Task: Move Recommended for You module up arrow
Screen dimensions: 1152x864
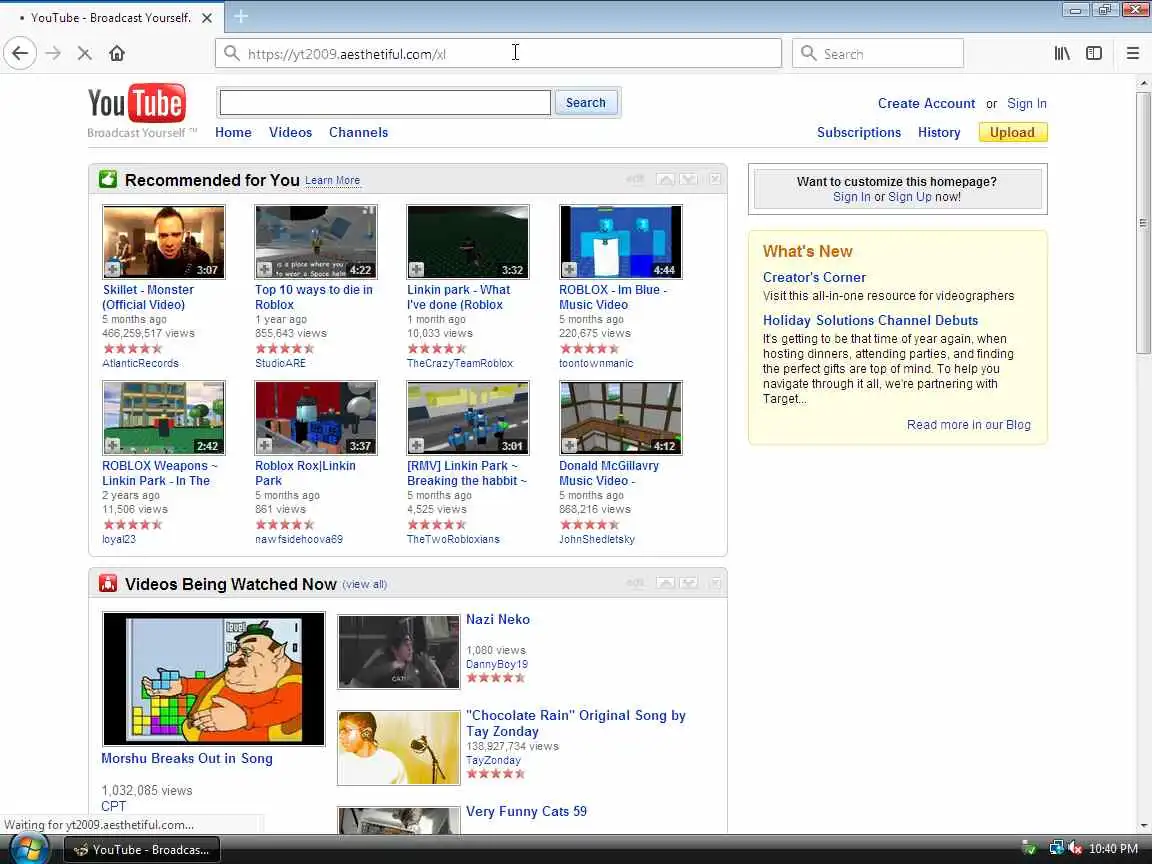Action: tap(666, 179)
